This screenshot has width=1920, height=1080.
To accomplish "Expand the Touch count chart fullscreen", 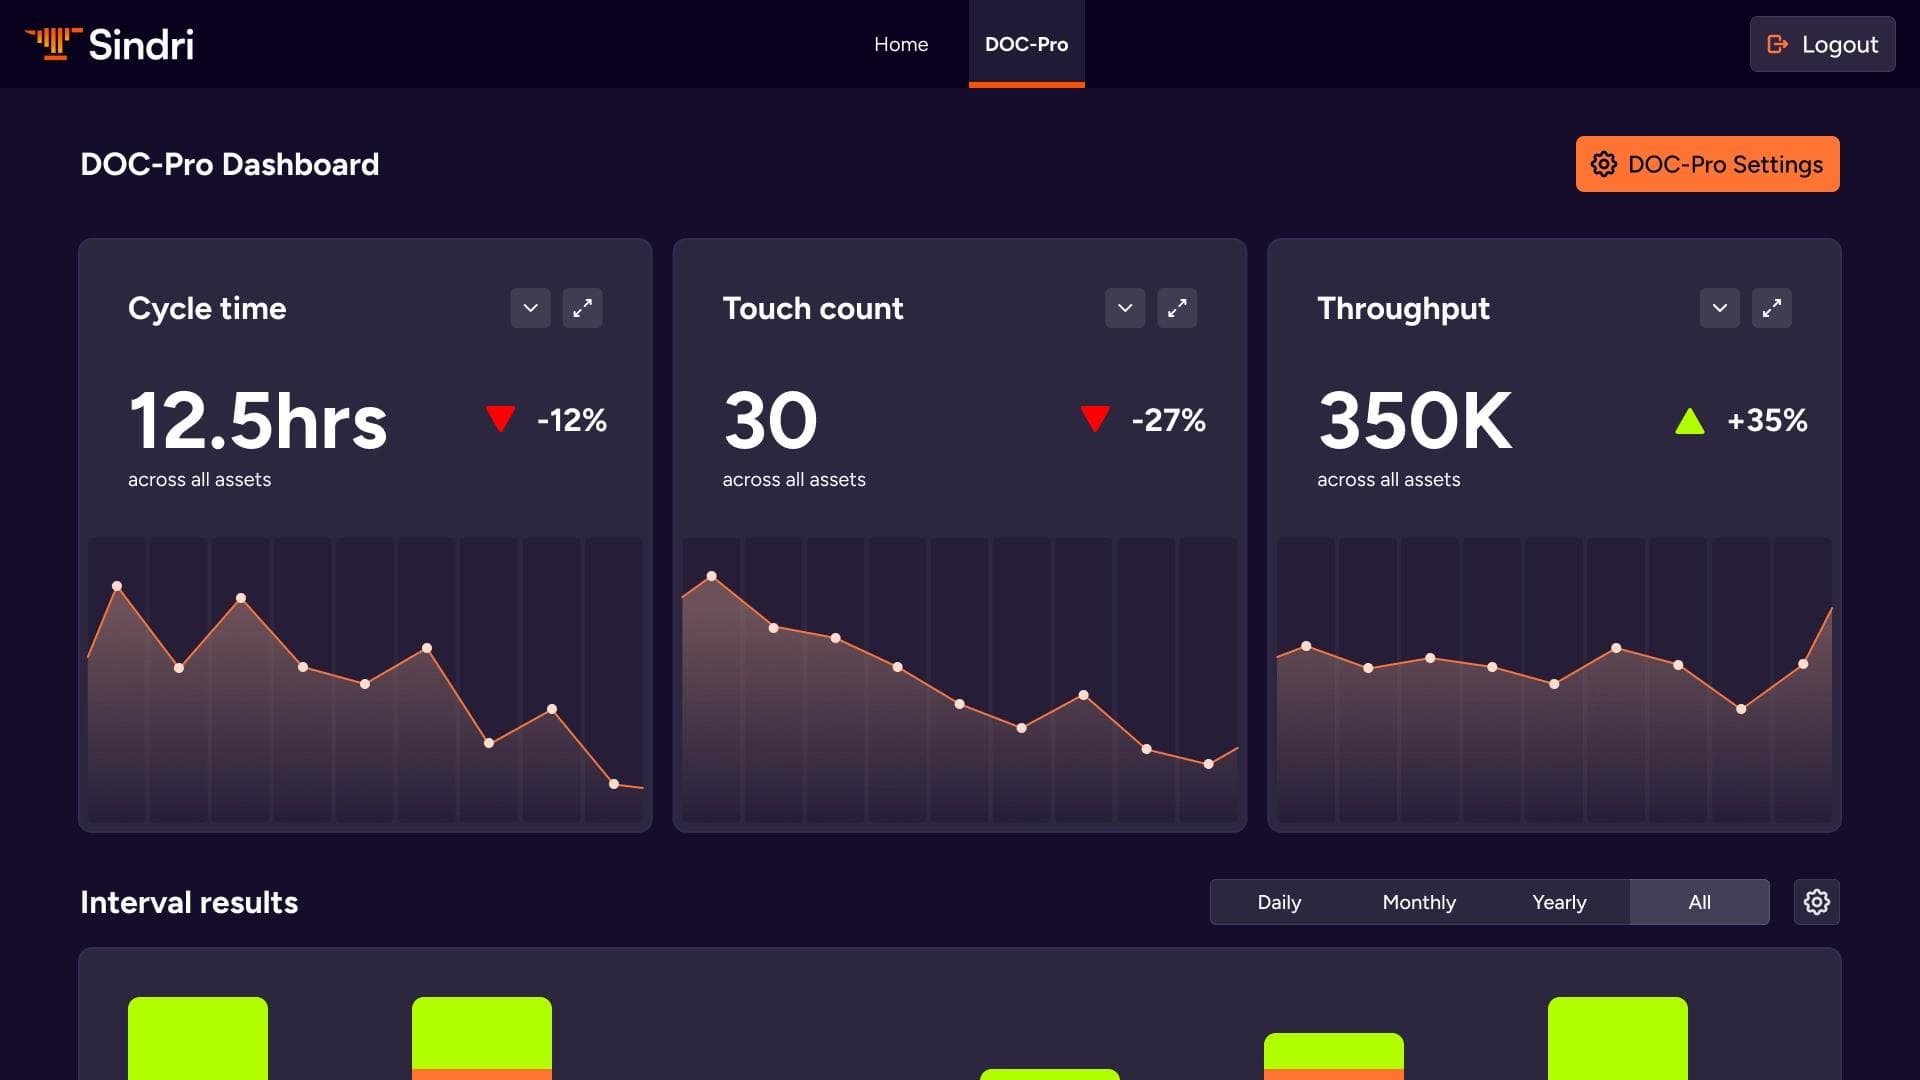I will coord(1177,308).
